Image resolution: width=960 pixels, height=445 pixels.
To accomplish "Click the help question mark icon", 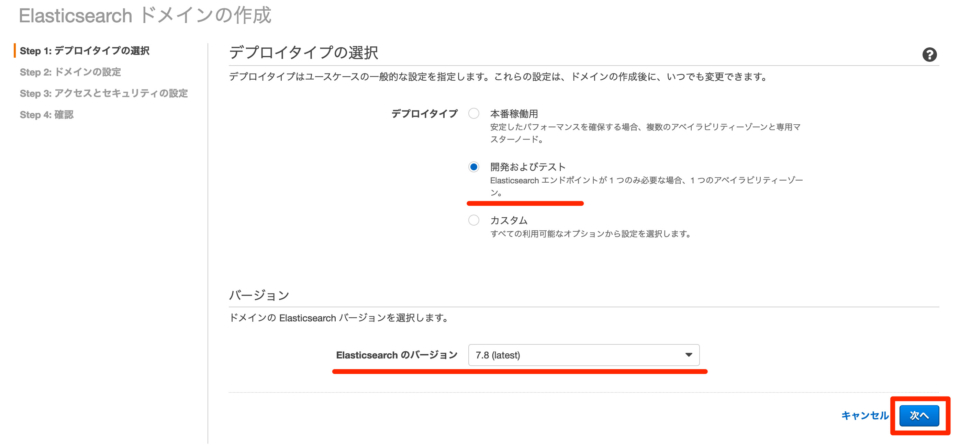I will click(929, 55).
